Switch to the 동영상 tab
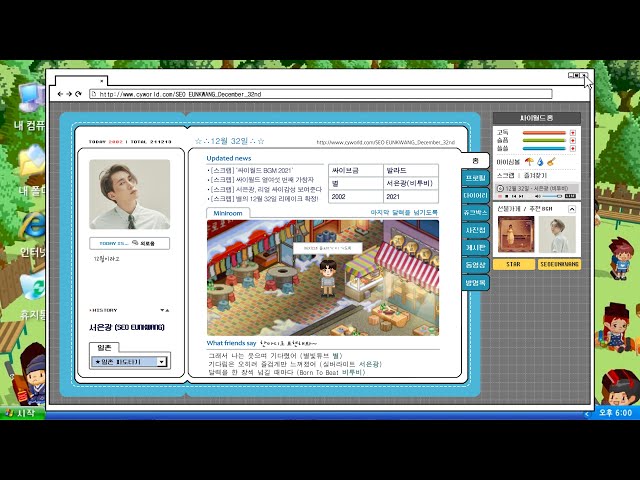This screenshot has height=480, width=640. [476, 265]
